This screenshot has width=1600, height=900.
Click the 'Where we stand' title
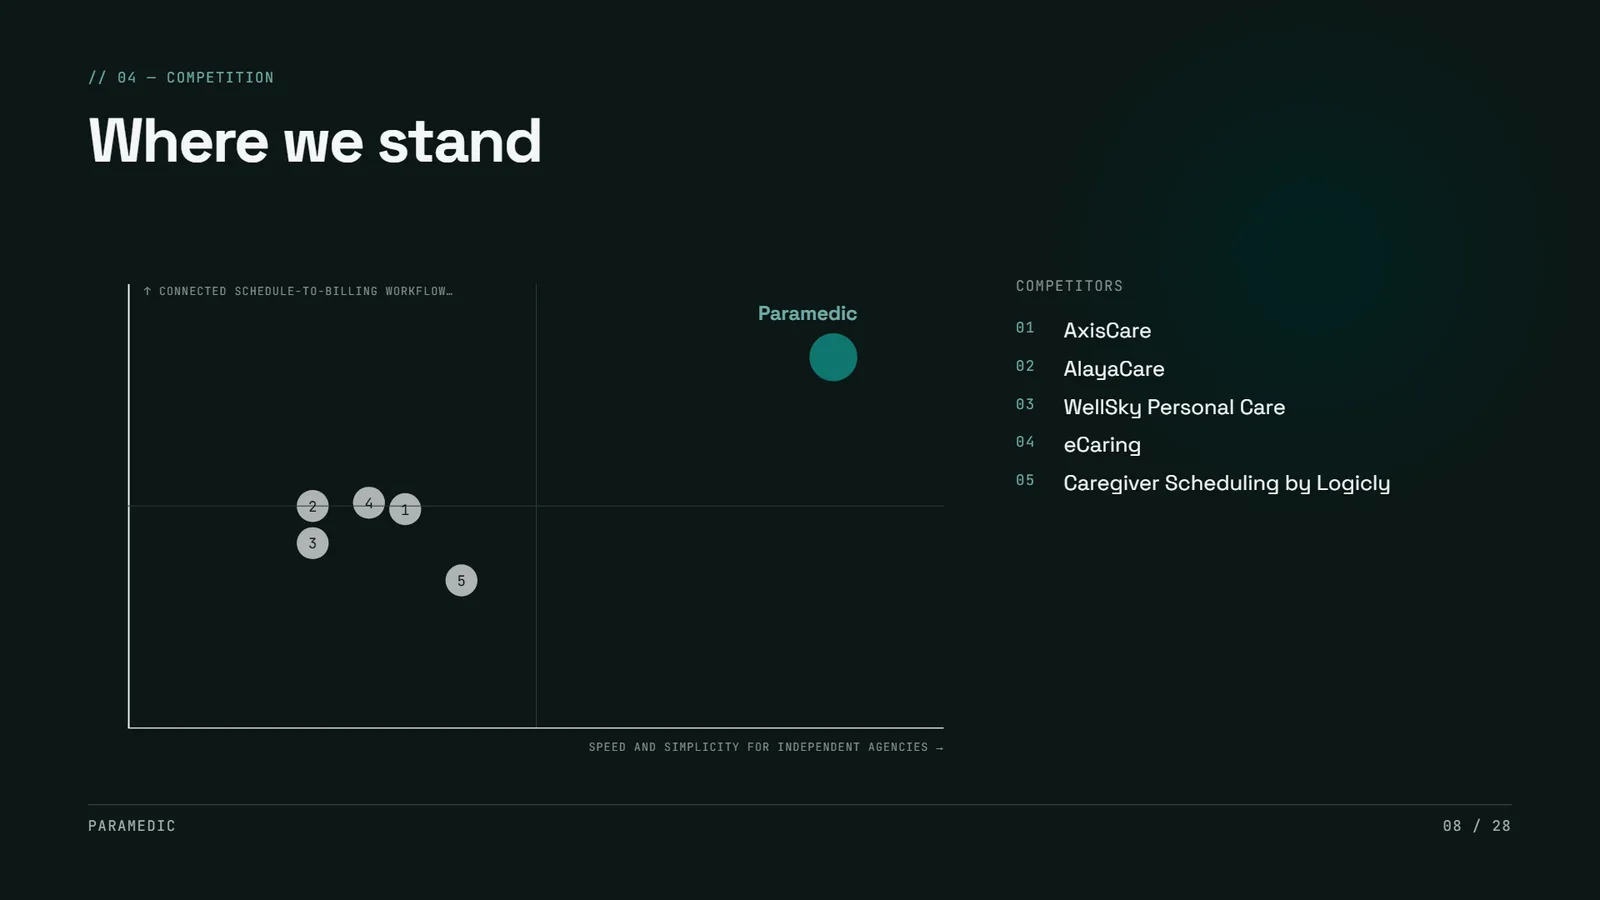click(315, 140)
